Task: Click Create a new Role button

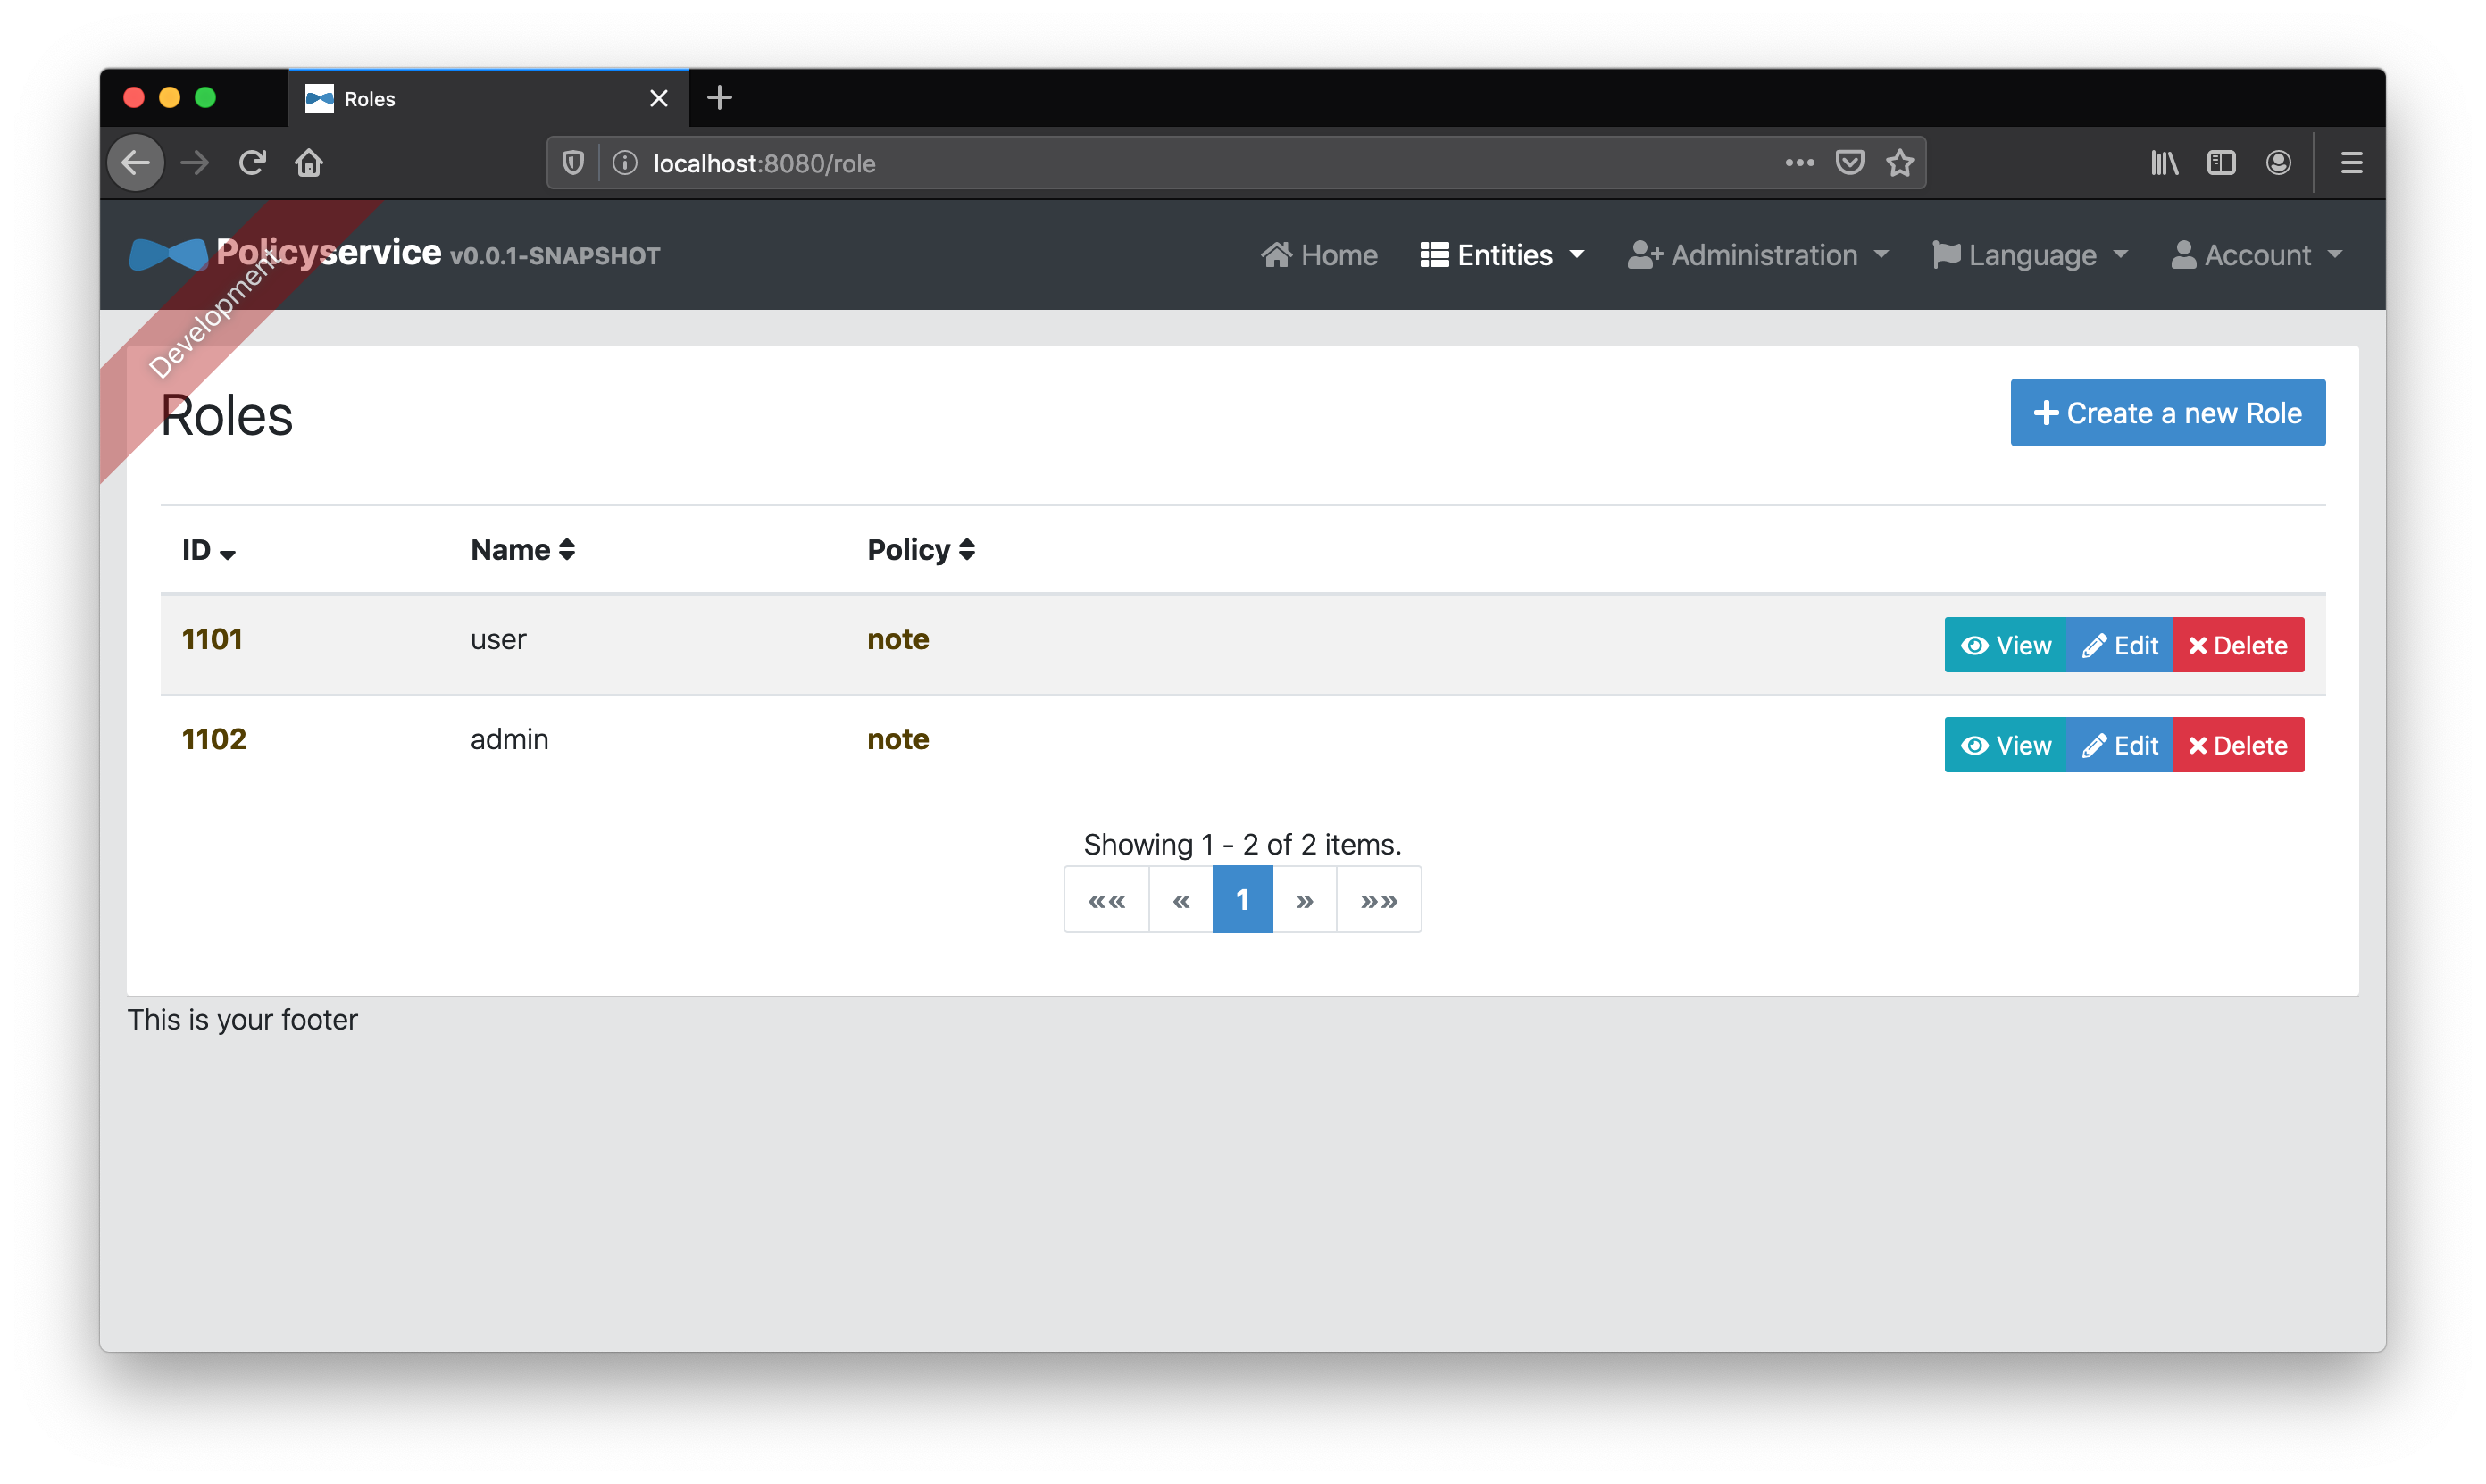Action: [2168, 412]
